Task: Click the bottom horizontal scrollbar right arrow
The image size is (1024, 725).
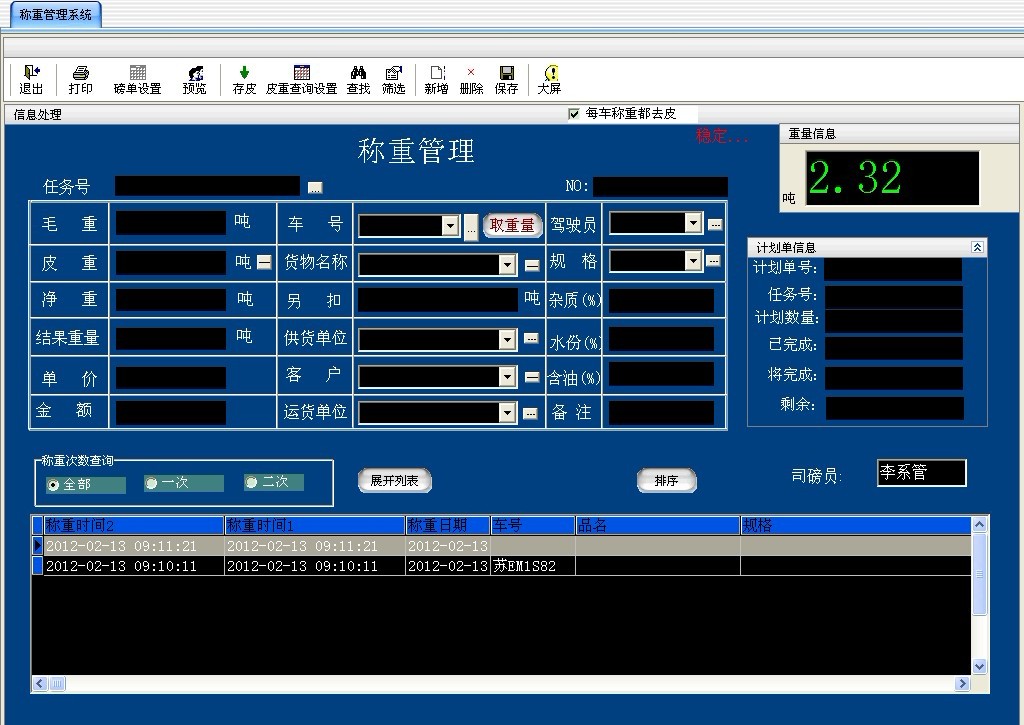Action: 960,684
